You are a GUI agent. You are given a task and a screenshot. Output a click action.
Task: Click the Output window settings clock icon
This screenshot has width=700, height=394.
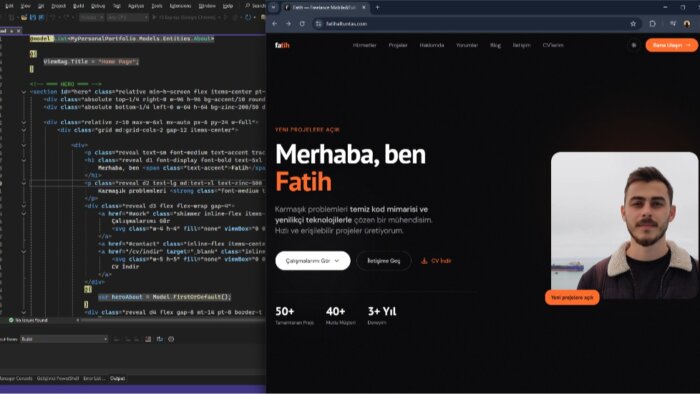171,339
